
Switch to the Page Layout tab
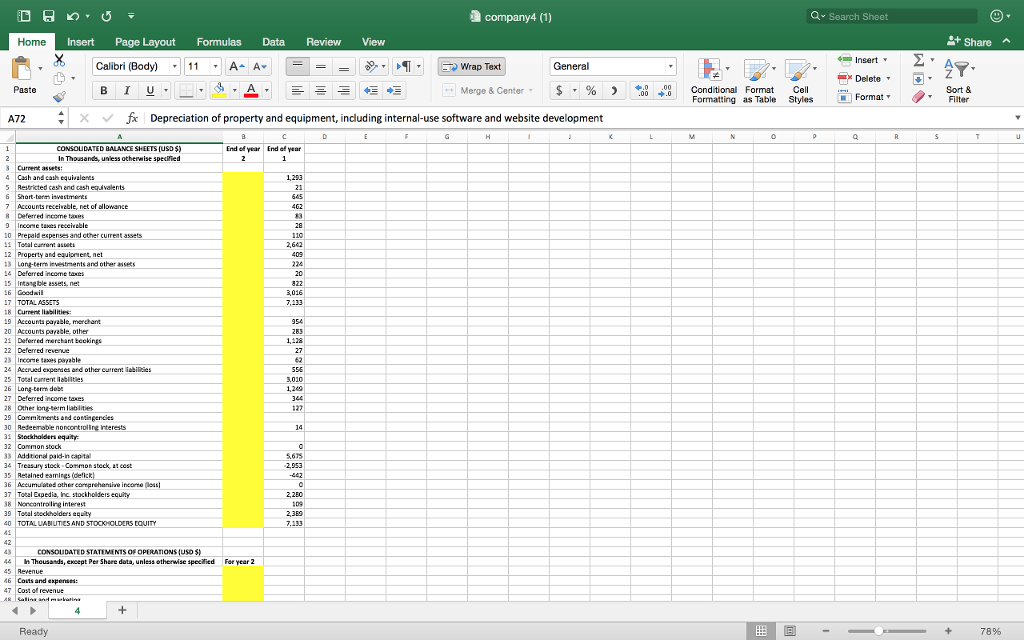(x=145, y=42)
